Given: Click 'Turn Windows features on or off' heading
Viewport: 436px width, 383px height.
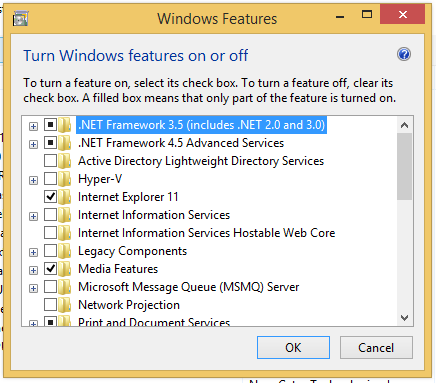Looking at the screenshot, I should 136,56.
